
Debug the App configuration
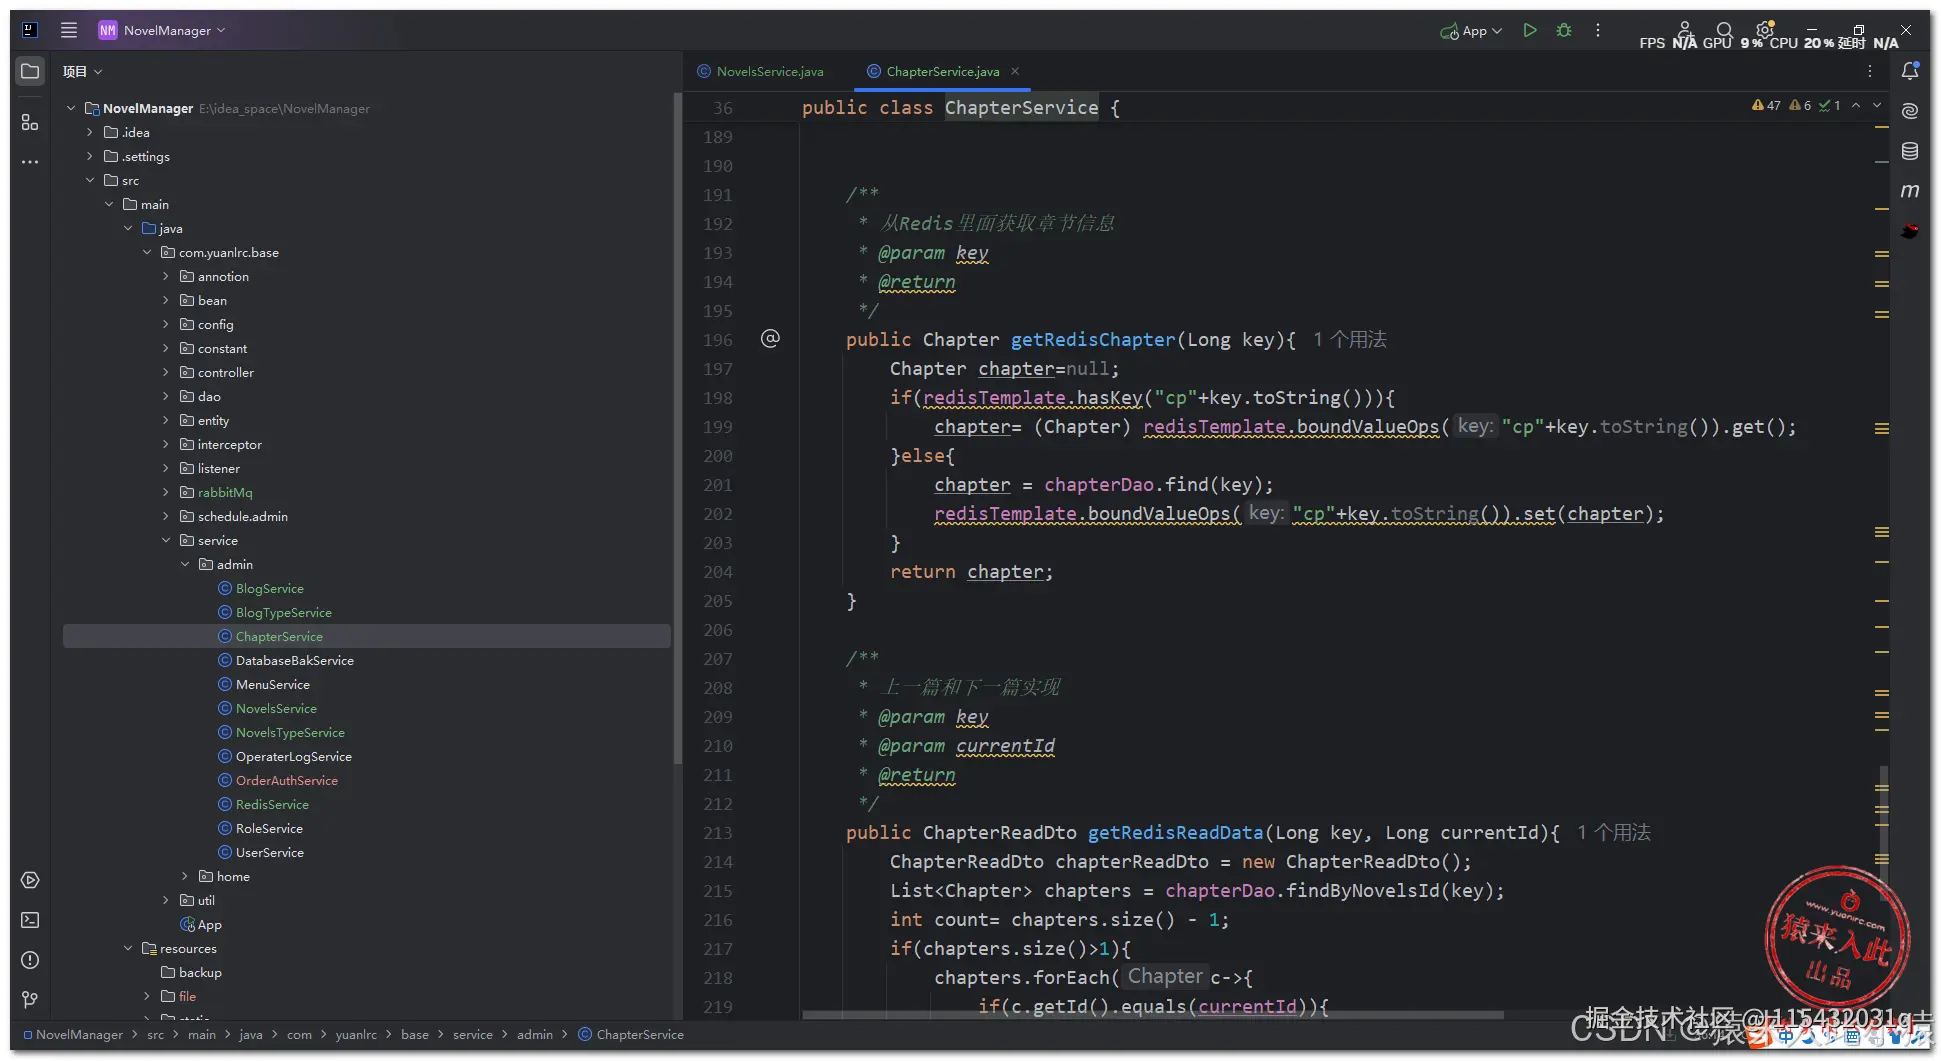1564,30
